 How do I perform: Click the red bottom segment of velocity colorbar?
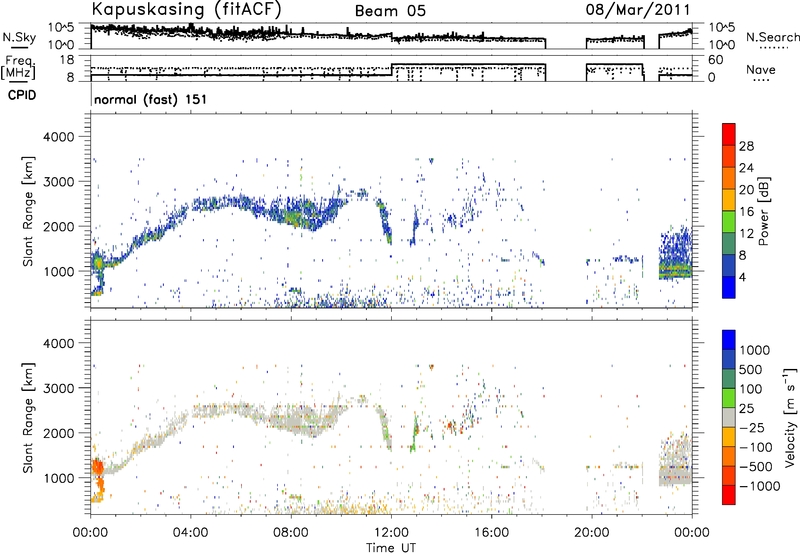click(x=729, y=495)
